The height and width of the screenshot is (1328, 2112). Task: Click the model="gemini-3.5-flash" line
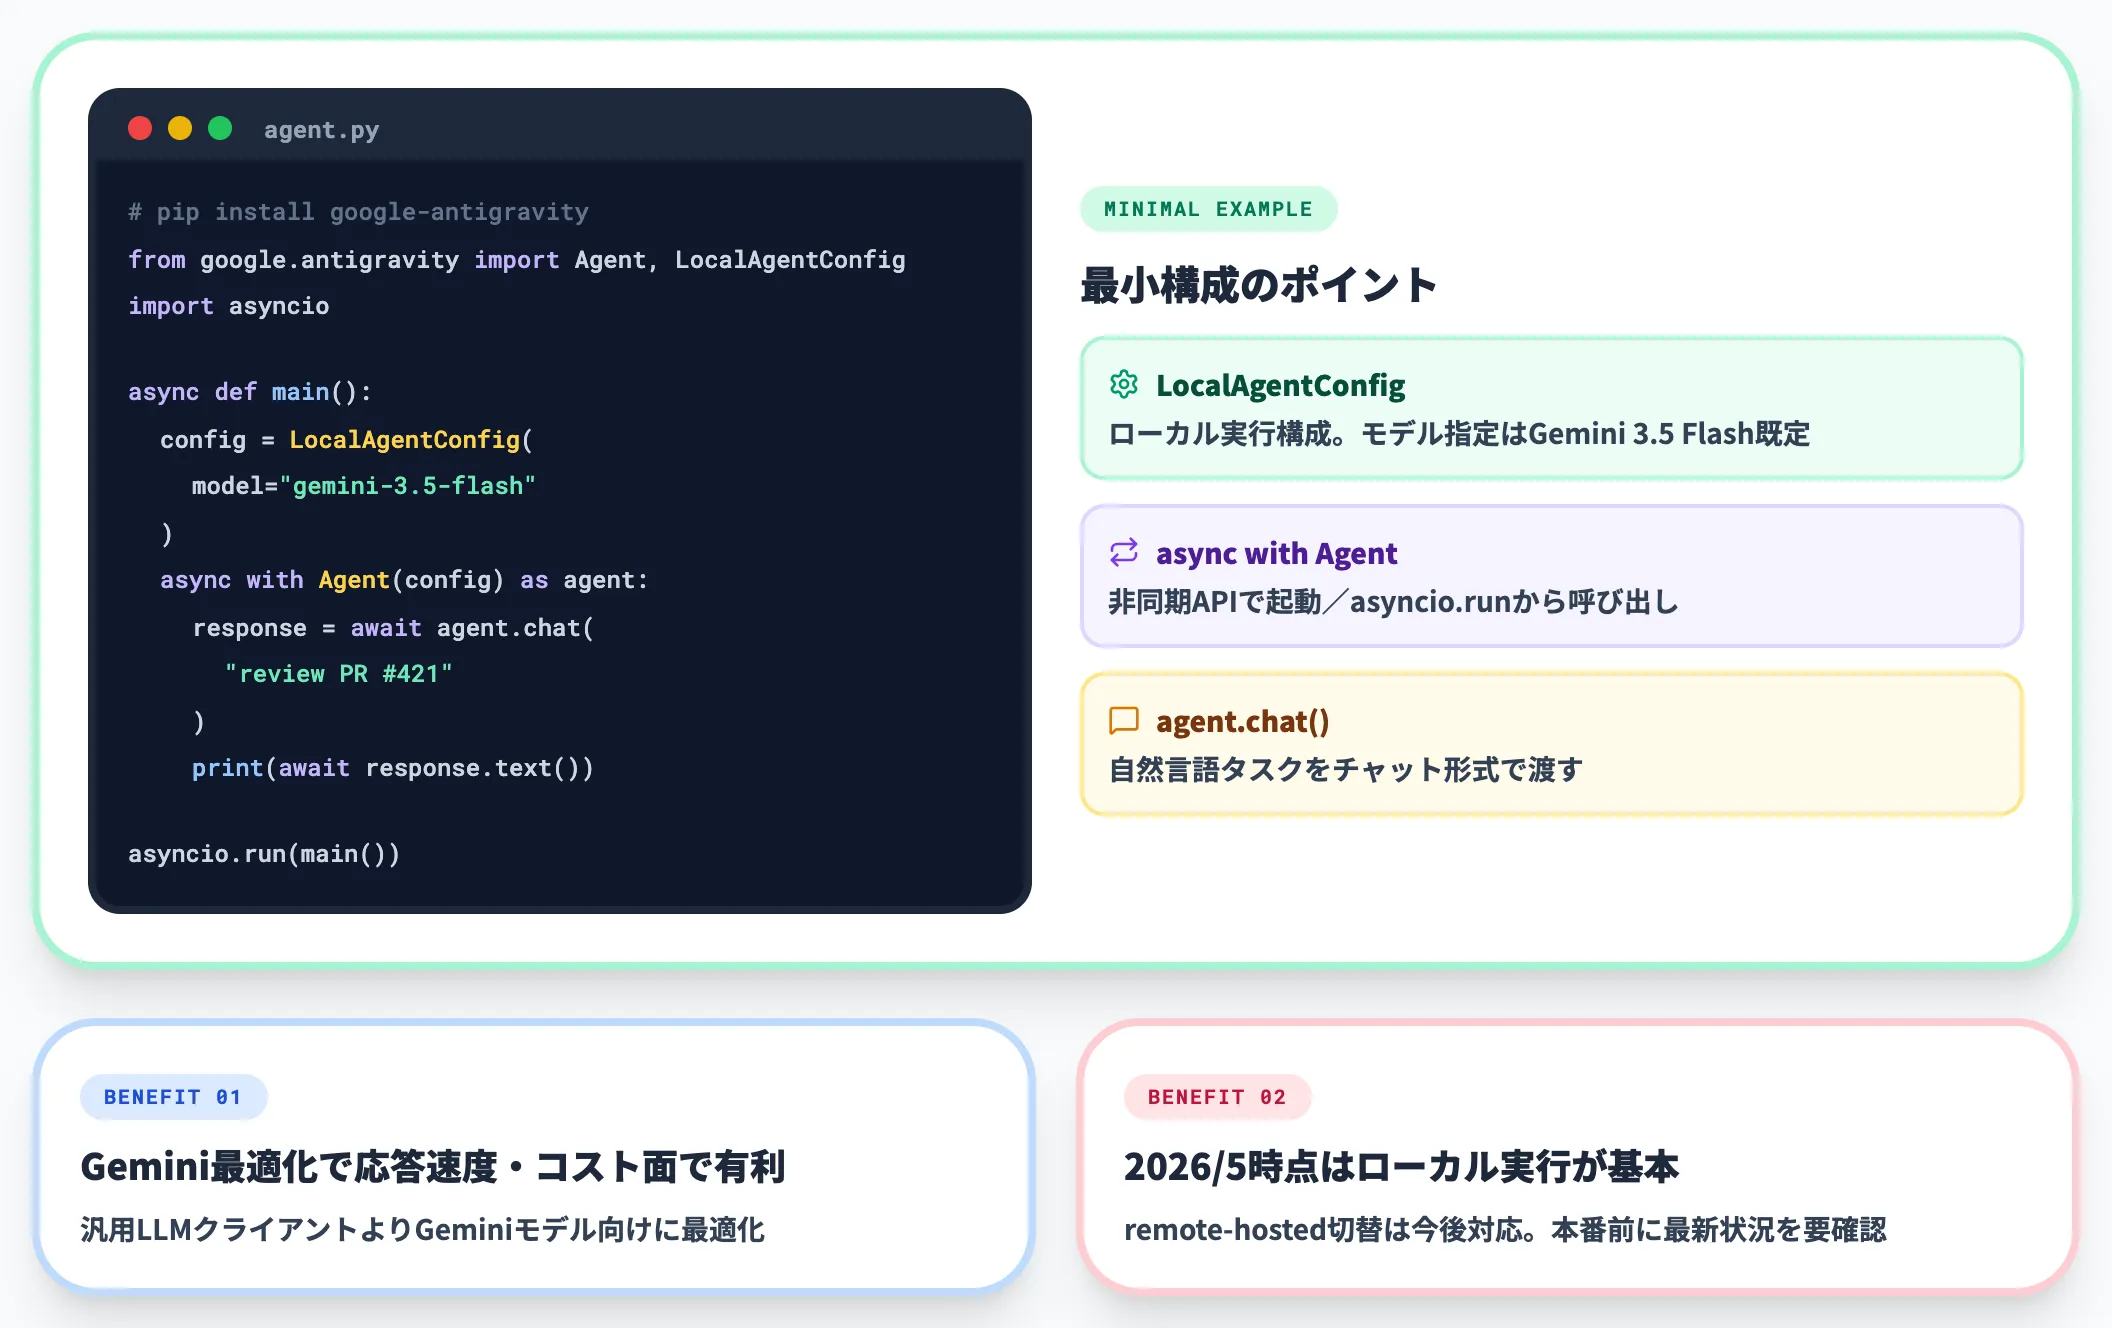tap(364, 486)
